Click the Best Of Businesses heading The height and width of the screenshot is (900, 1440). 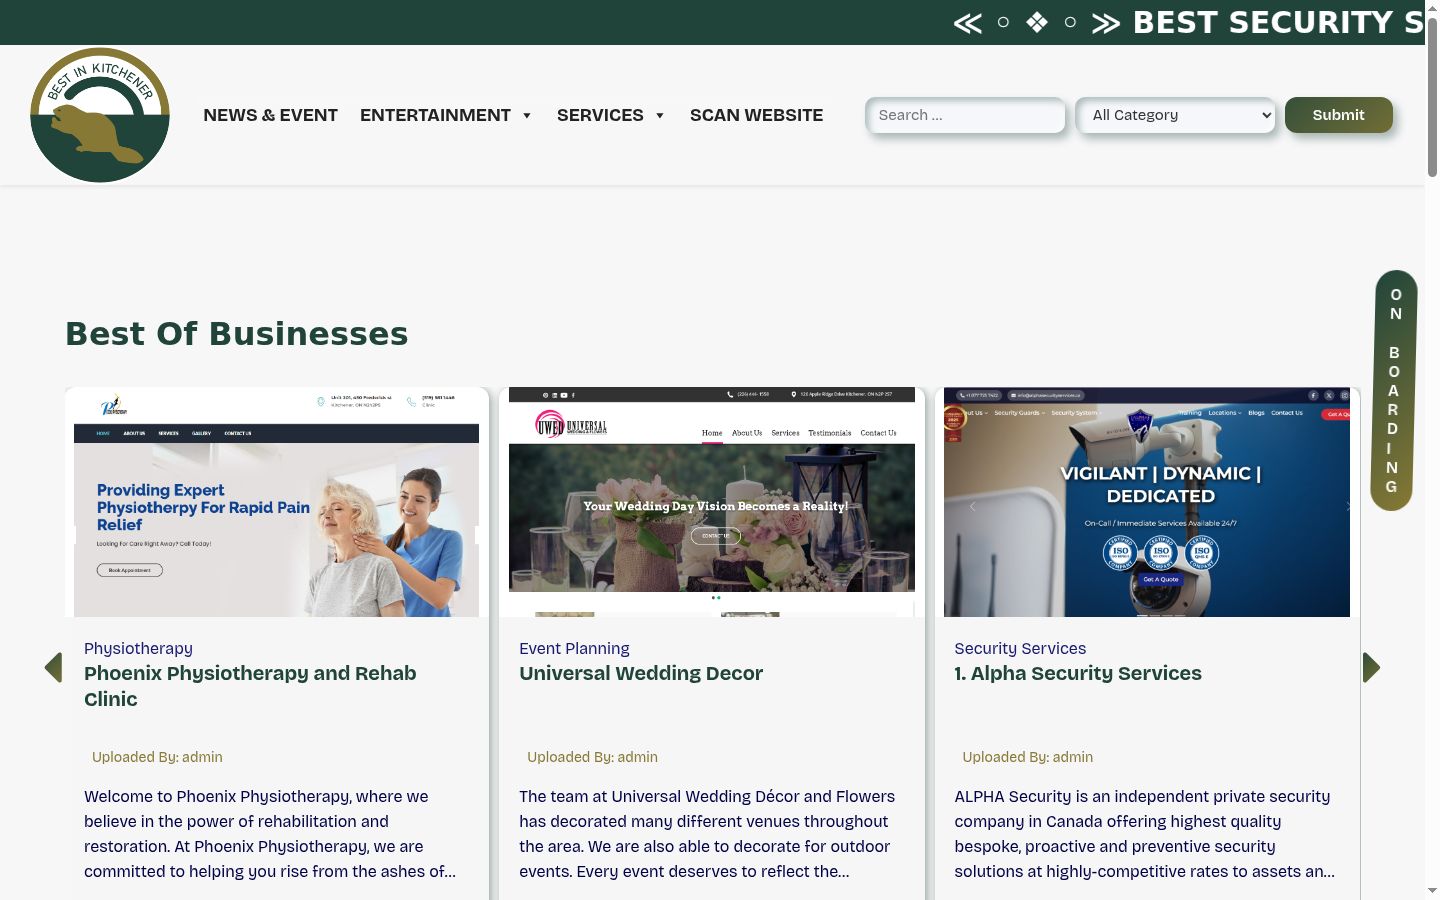(x=237, y=333)
